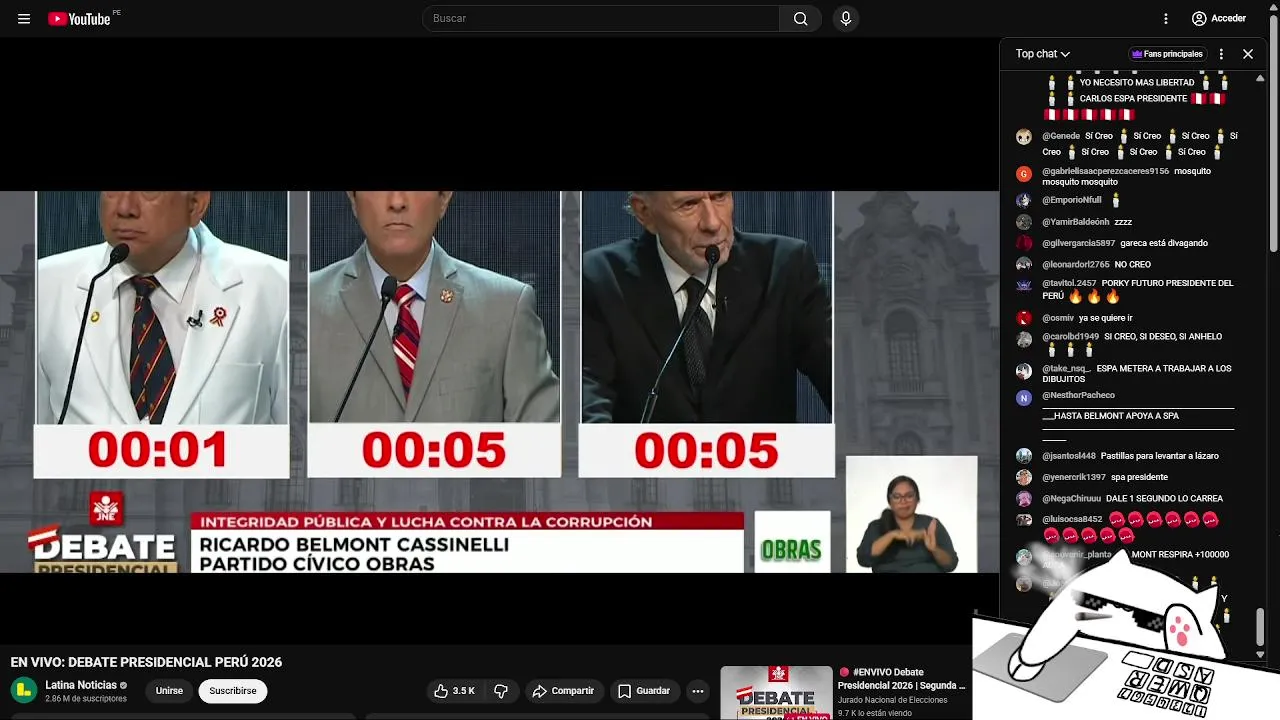Click the 'gareca está divagando' message

tap(1164, 243)
